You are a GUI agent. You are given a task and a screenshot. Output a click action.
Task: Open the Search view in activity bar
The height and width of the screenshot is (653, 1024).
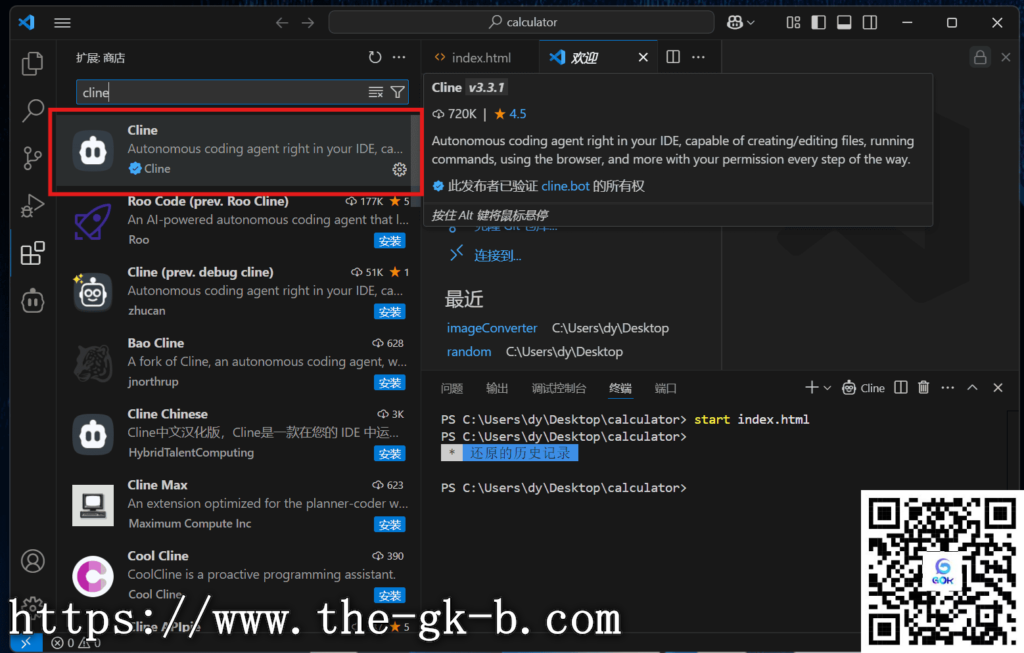(32, 110)
